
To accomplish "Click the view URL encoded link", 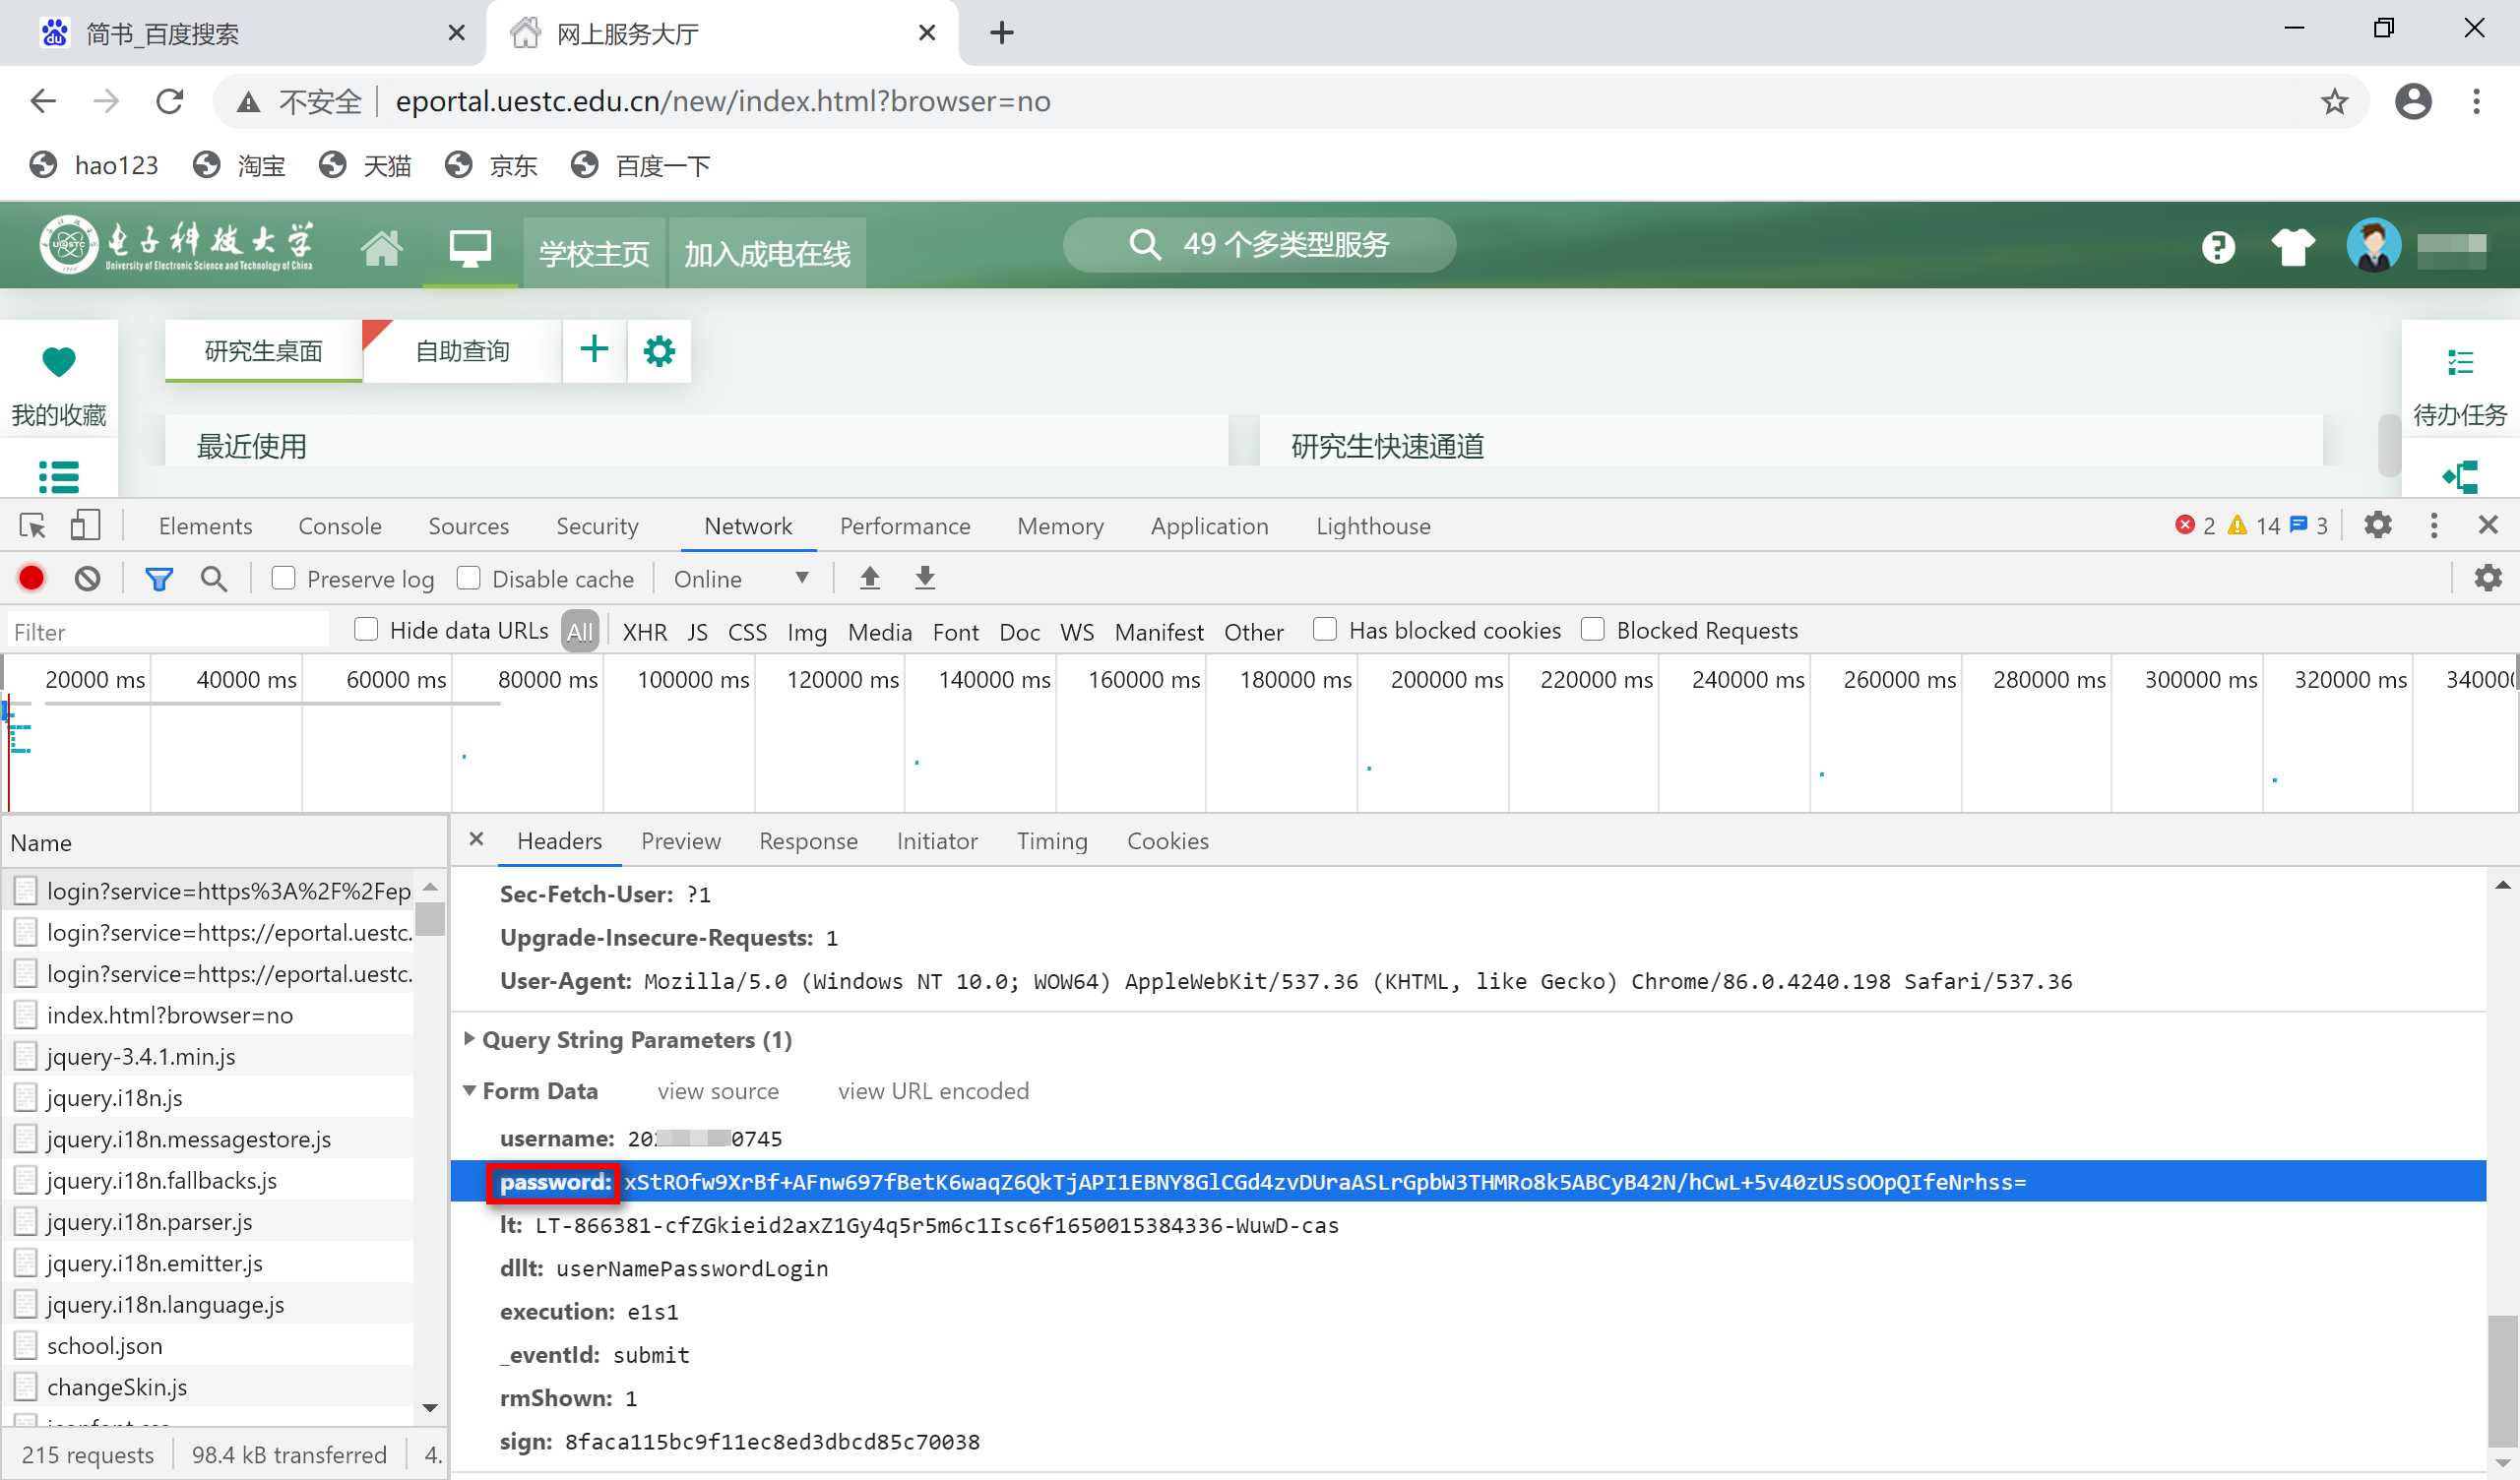I will pos(932,1091).
